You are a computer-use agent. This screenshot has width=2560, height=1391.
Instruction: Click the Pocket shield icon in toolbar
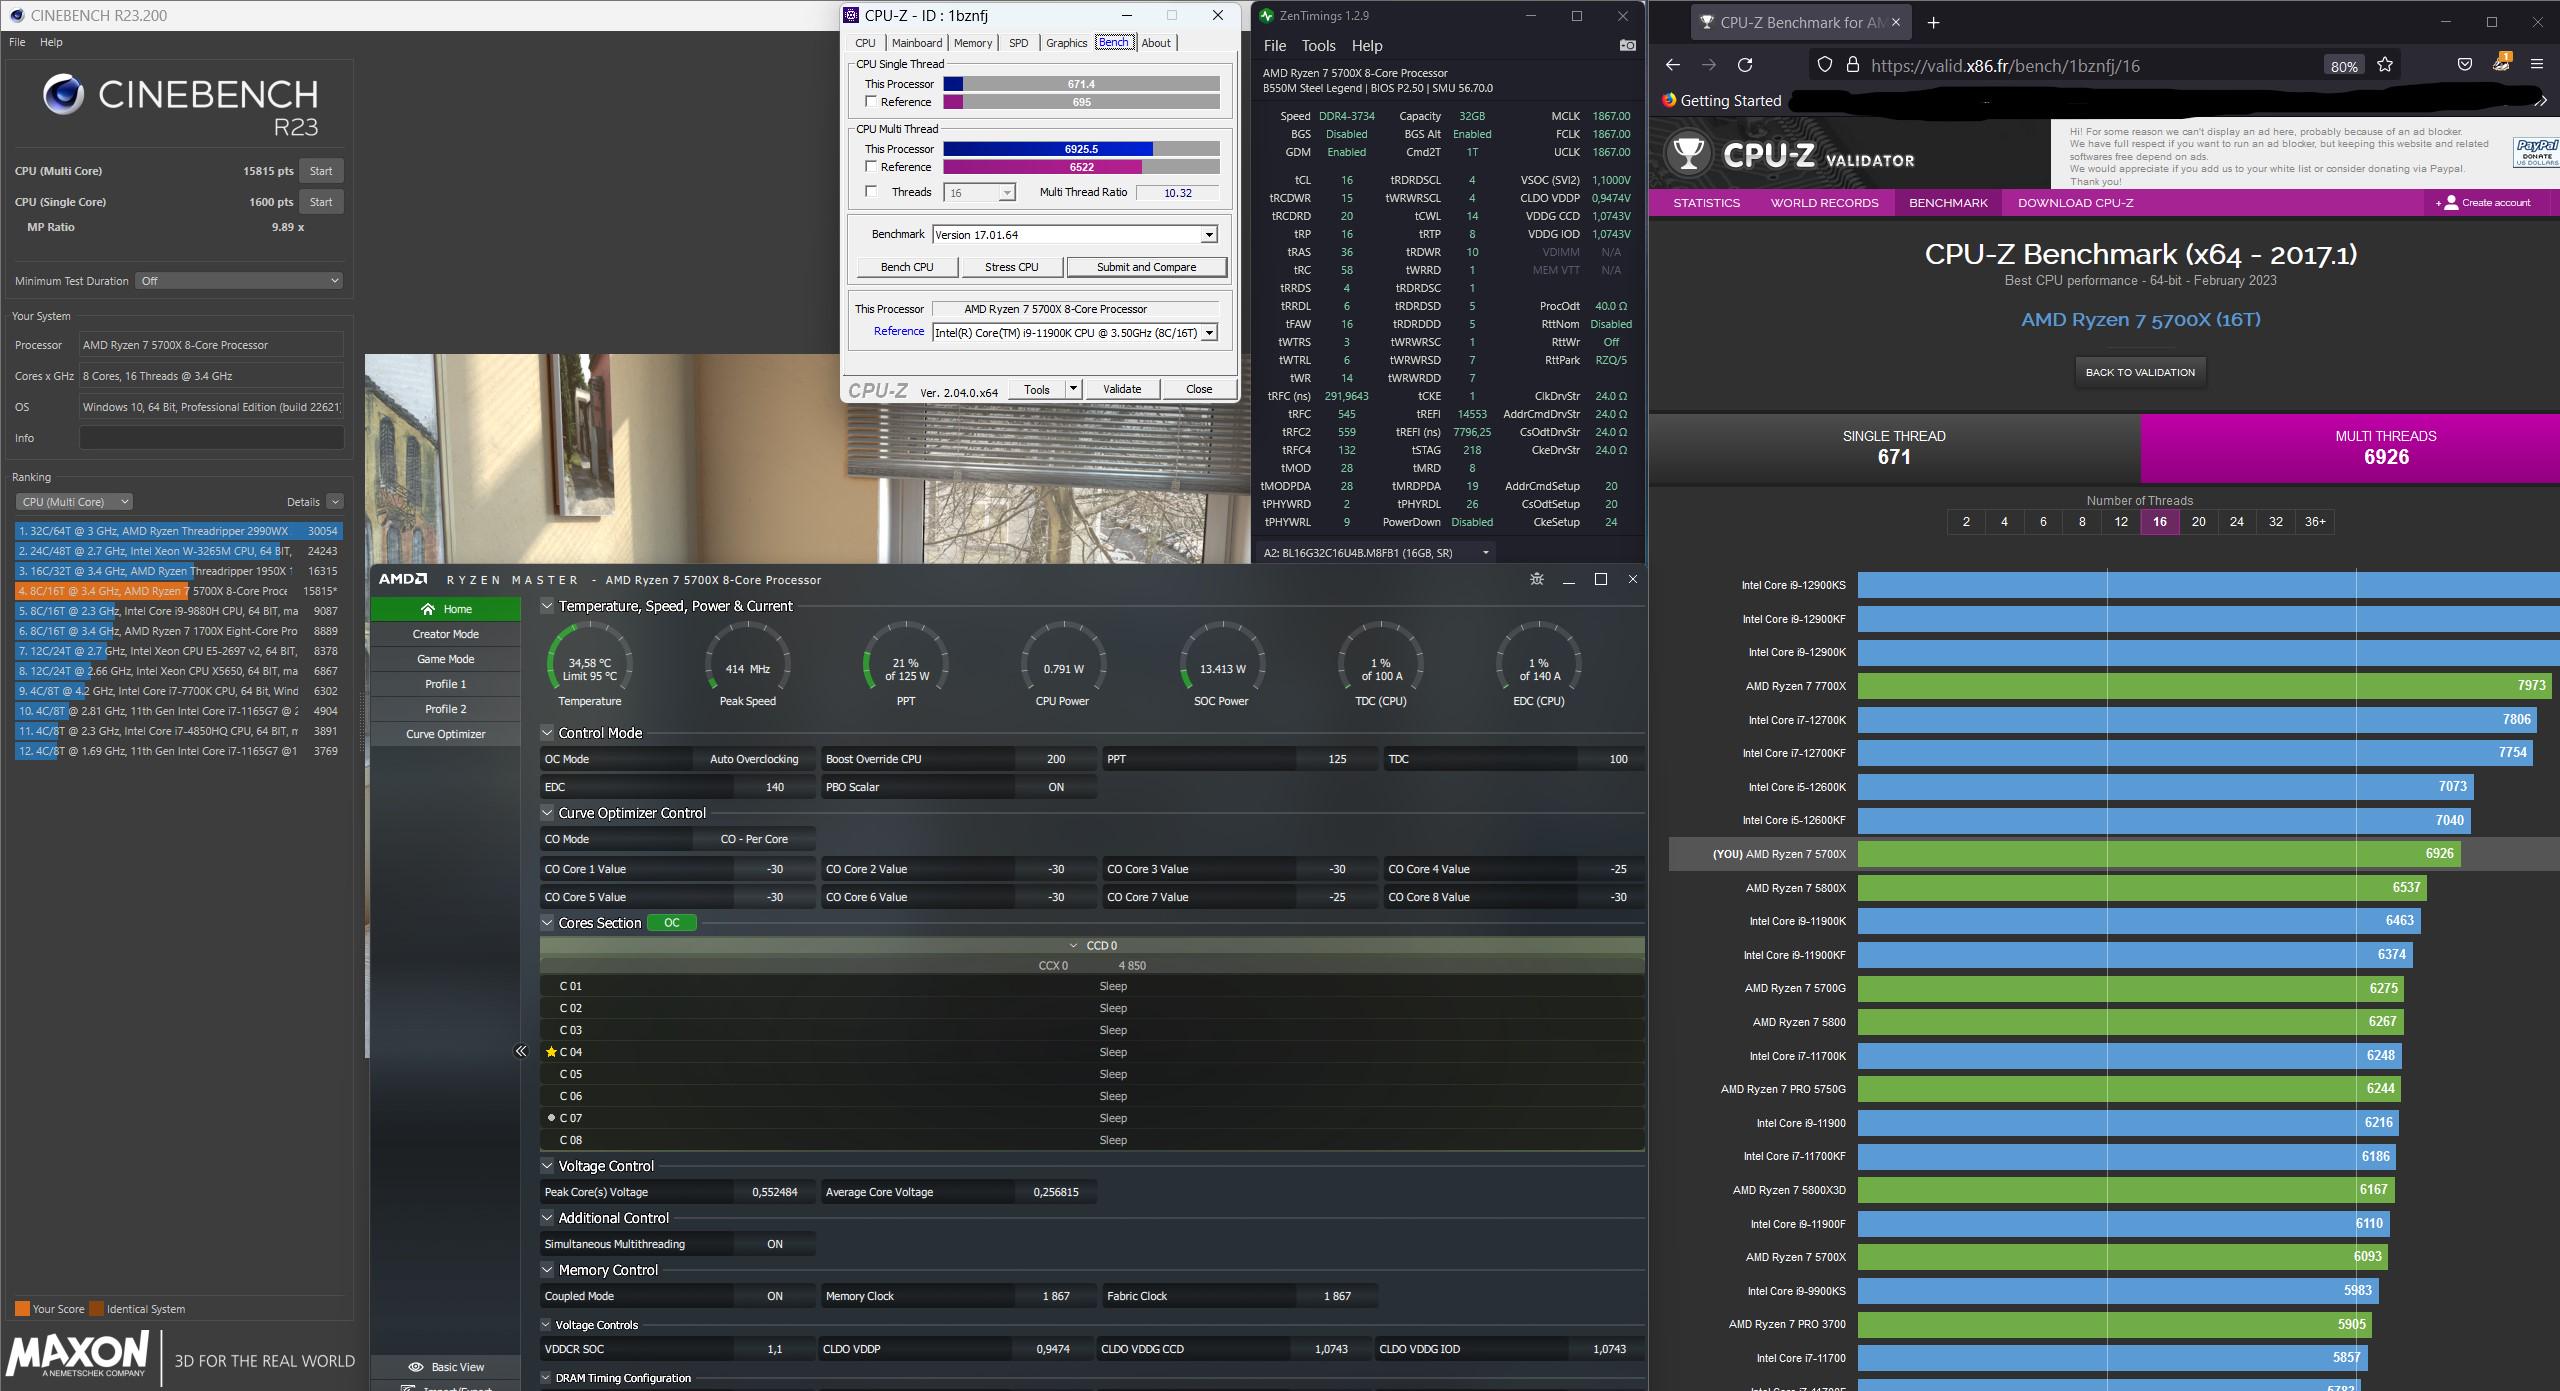coord(2465,65)
